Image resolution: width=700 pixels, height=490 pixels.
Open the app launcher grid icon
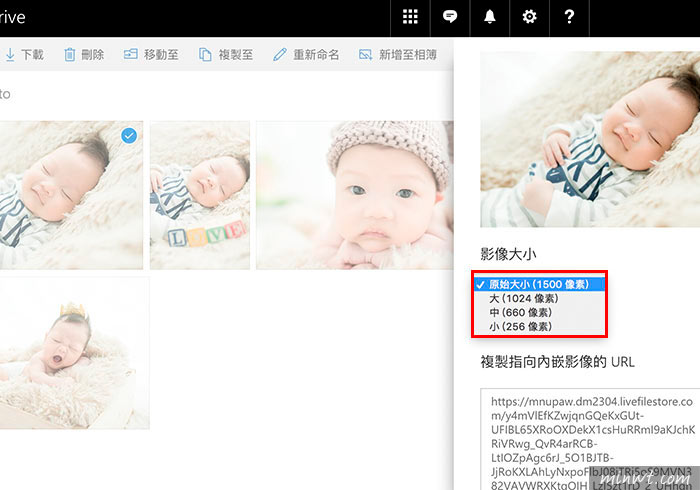click(x=410, y=17)
